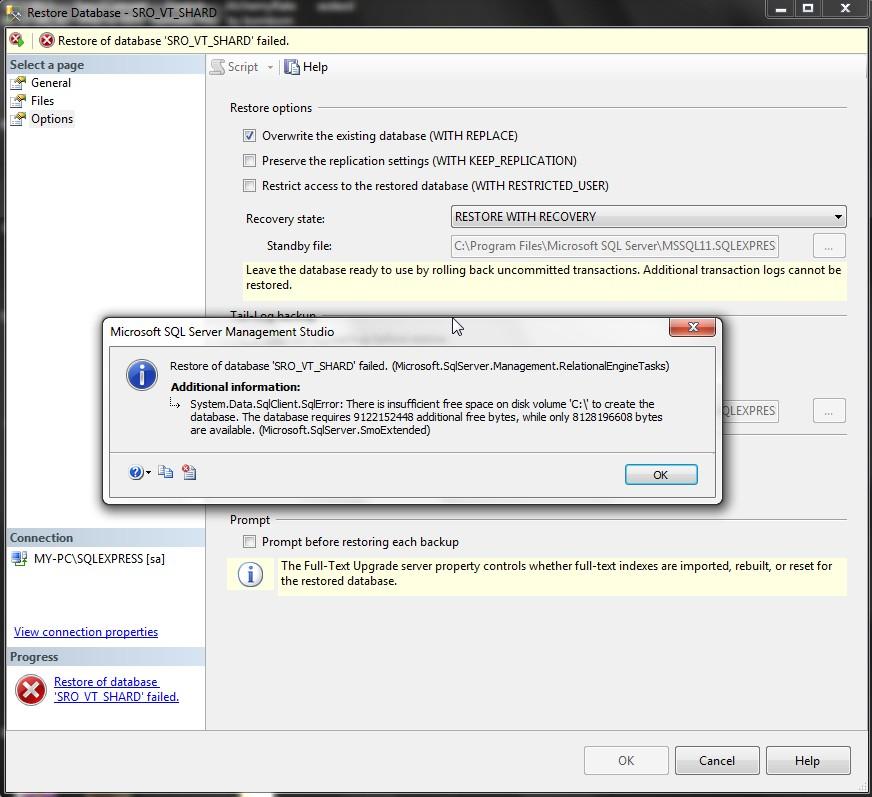Click the red error icon in Progress
This screenshot has height=797, width=872.
(31, 690)
